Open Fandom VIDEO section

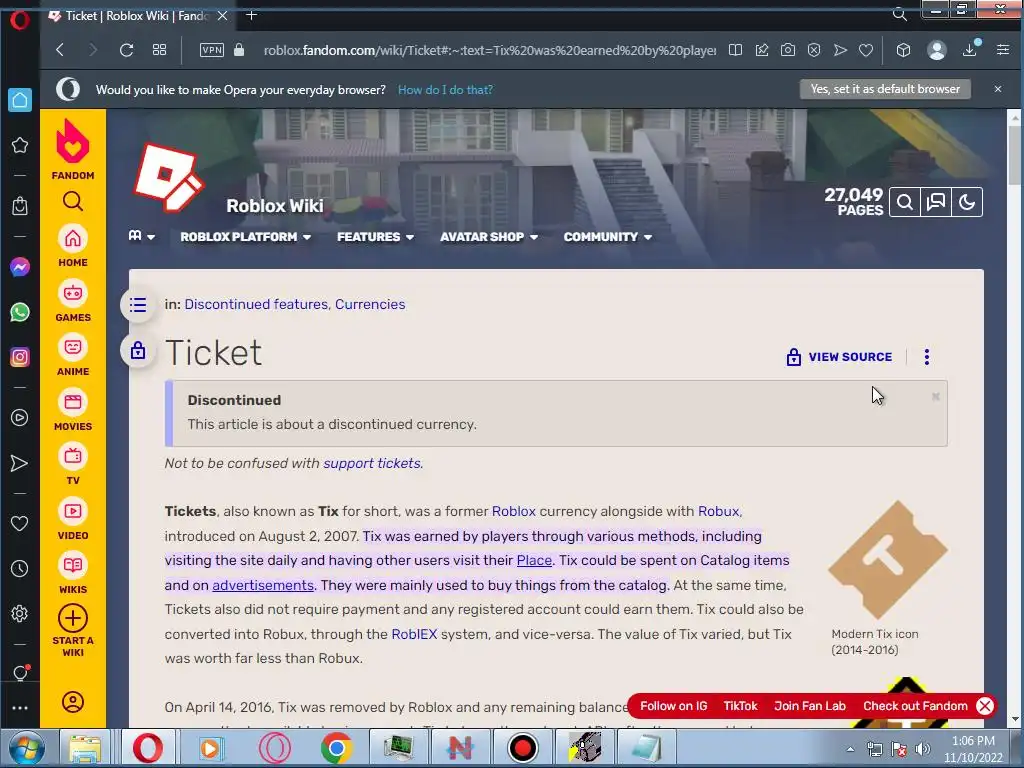[x=72, y=519]
